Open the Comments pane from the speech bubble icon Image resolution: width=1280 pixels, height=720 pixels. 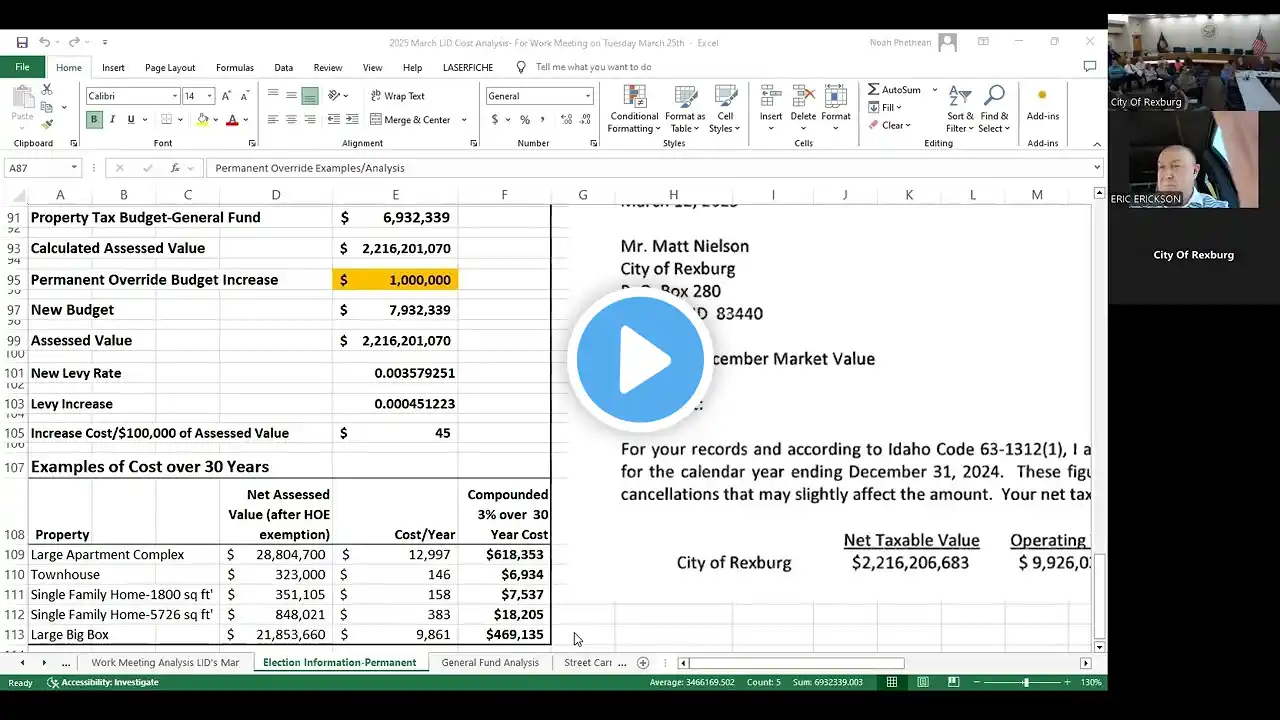(x=1090, y=67)
